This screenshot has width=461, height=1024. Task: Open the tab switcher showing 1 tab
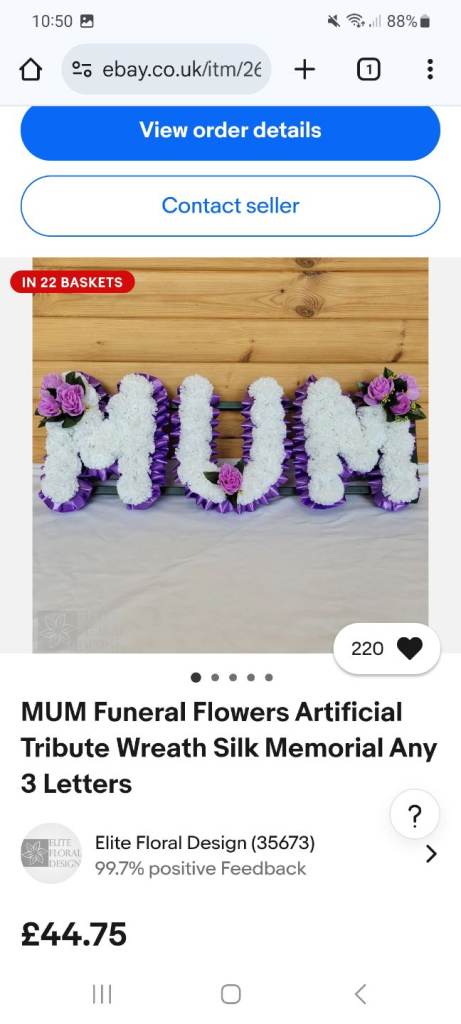[368, 69]
